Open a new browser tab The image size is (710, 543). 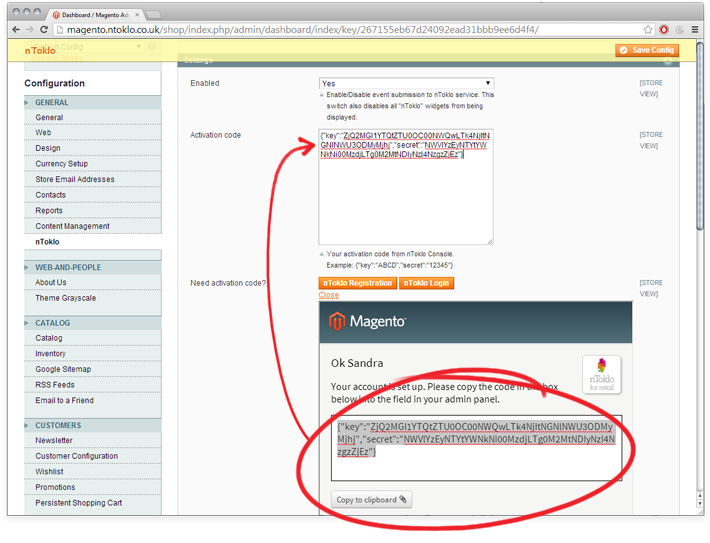[x=154, y=15]
